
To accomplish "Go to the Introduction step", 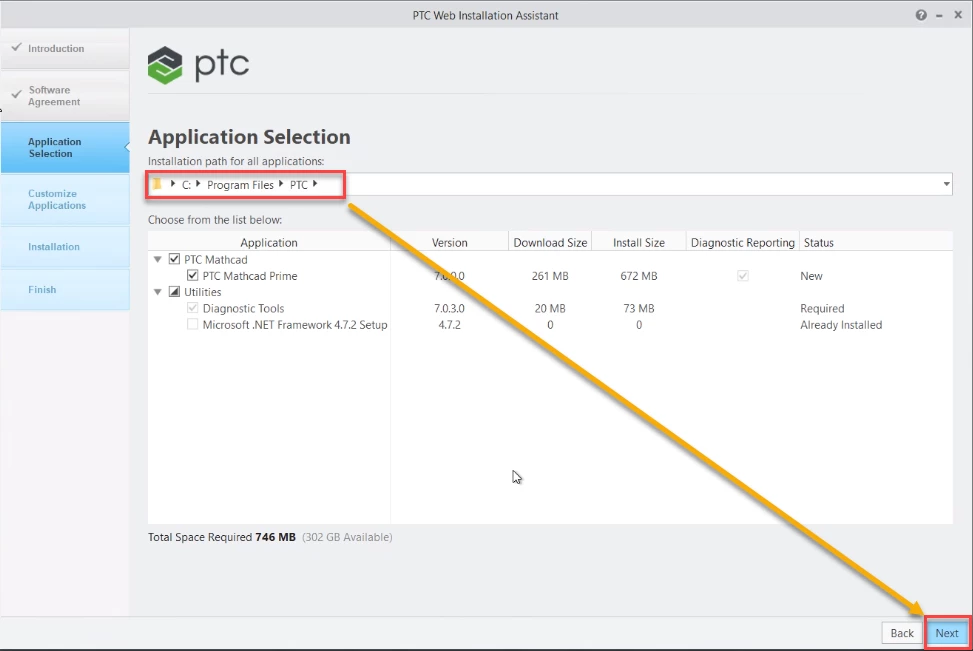I will coord(65,48).
